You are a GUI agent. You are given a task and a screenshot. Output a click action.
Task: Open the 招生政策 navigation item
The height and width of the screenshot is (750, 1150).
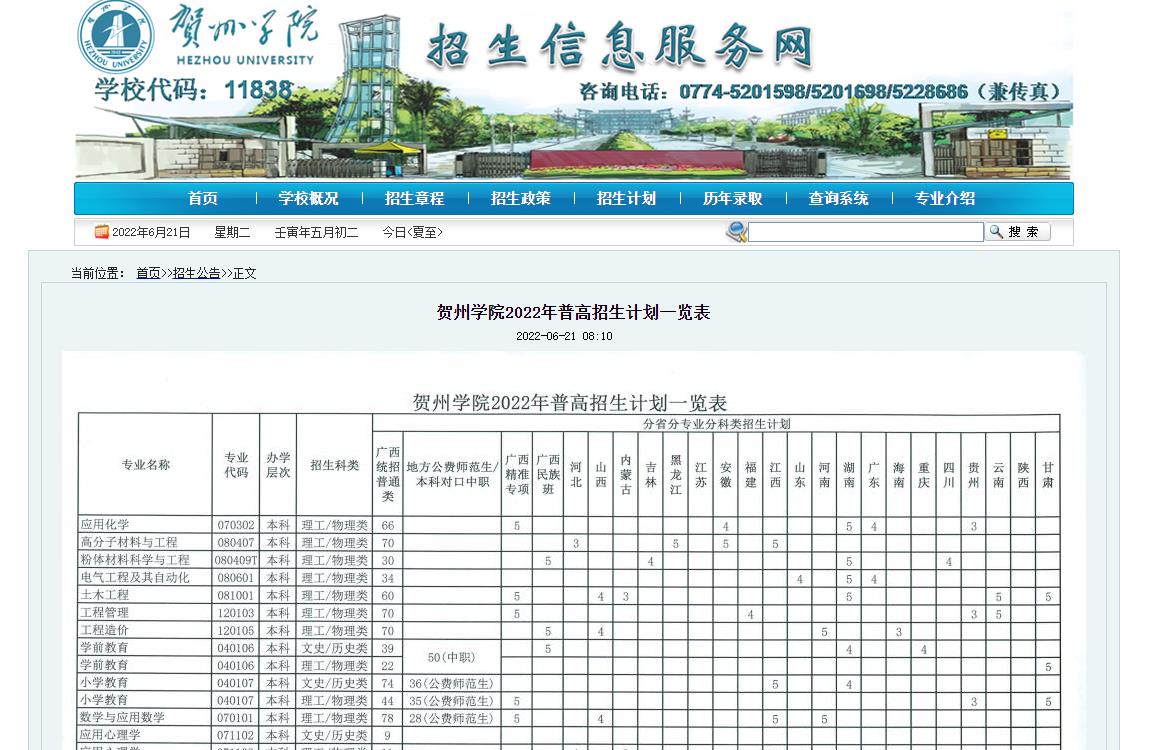point(520,199)
